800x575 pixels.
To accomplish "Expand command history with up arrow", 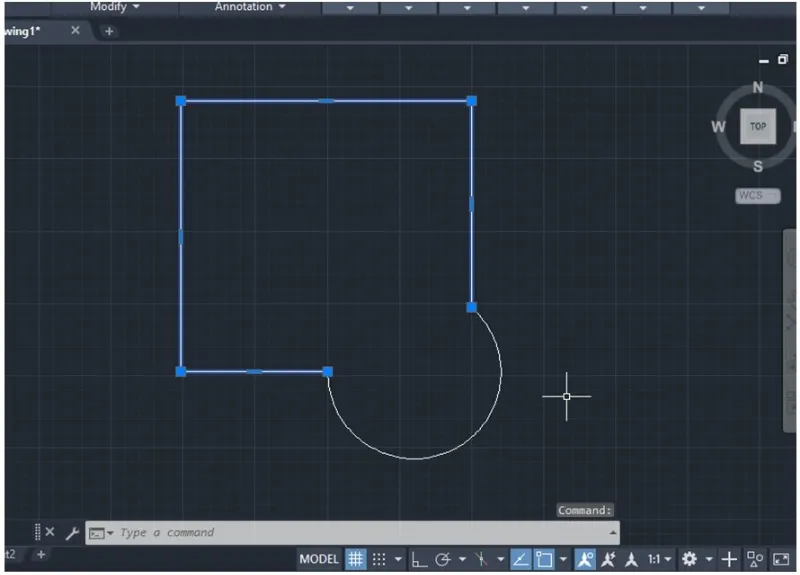I will click(x=612, y=533).
